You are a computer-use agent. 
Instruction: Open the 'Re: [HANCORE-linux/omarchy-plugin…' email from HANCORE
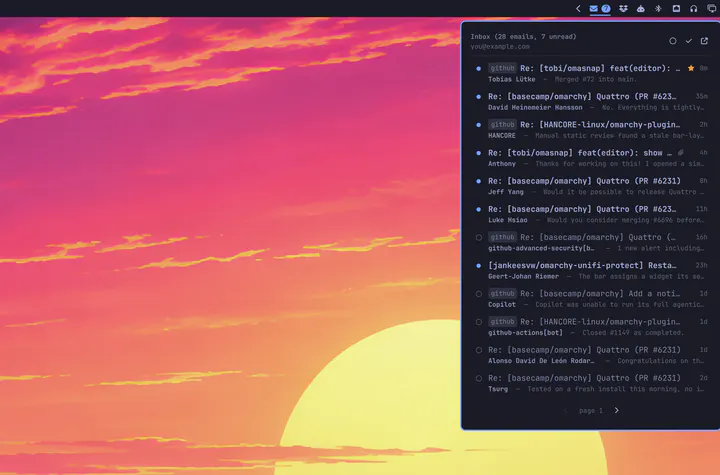[x=600, y=124]
